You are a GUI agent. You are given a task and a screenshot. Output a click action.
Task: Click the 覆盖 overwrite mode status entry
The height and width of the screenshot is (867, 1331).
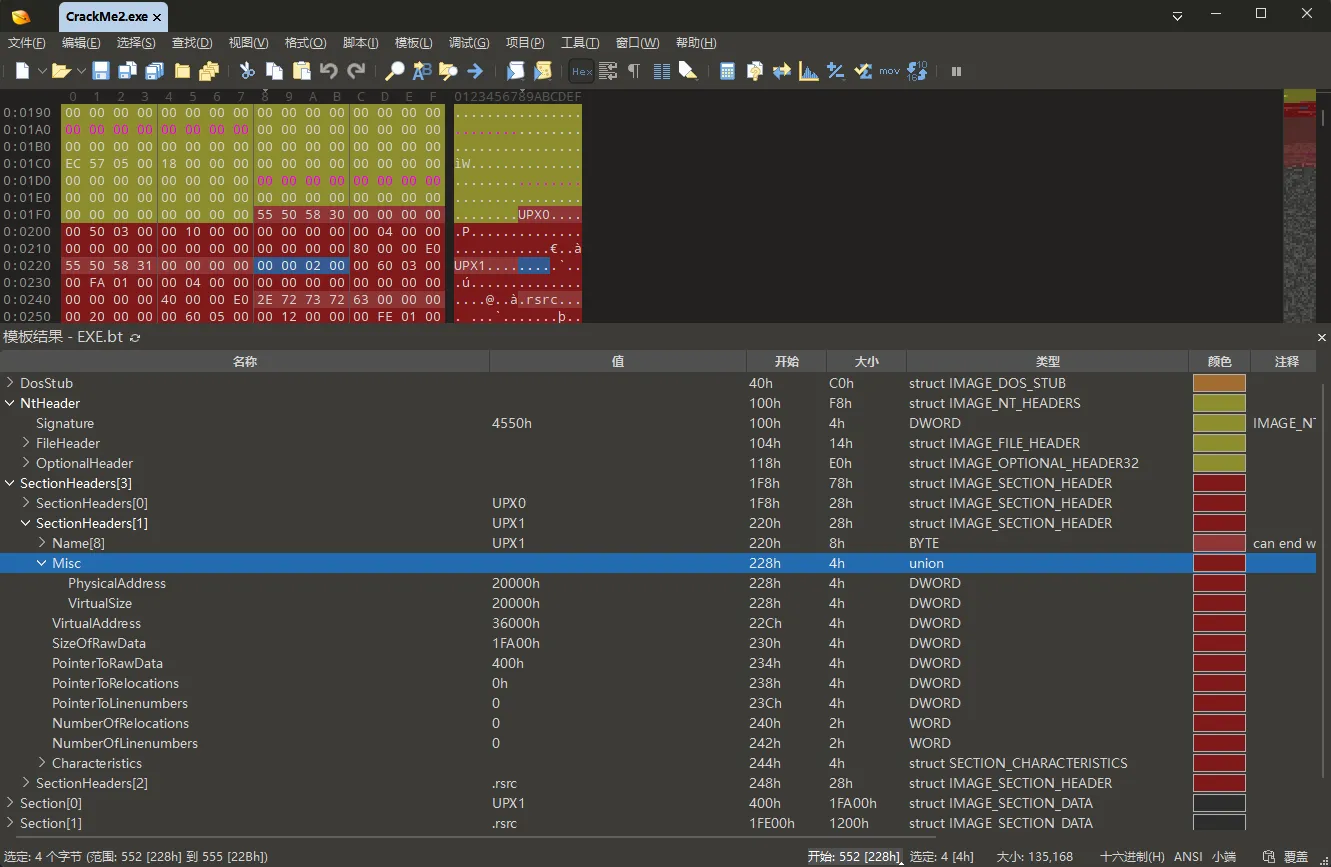[x=1296, y=857]
